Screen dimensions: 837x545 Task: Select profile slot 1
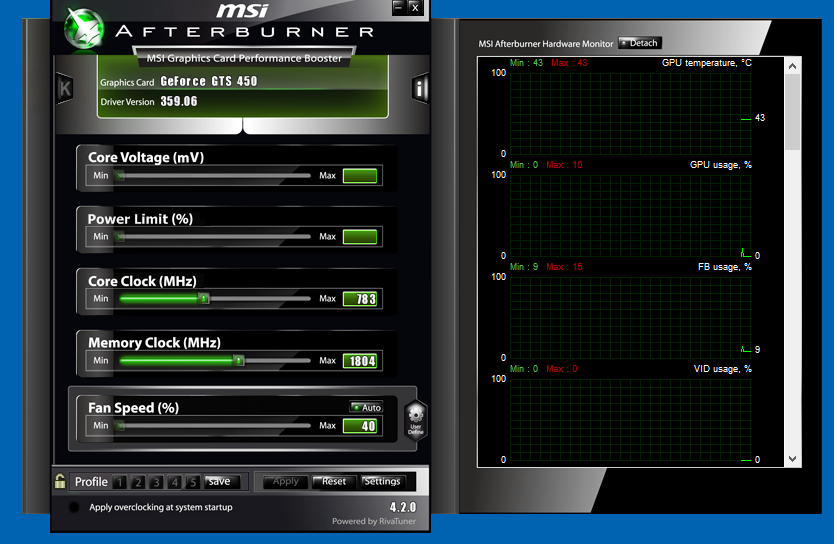pyautogui.click(x=120, y=482)
